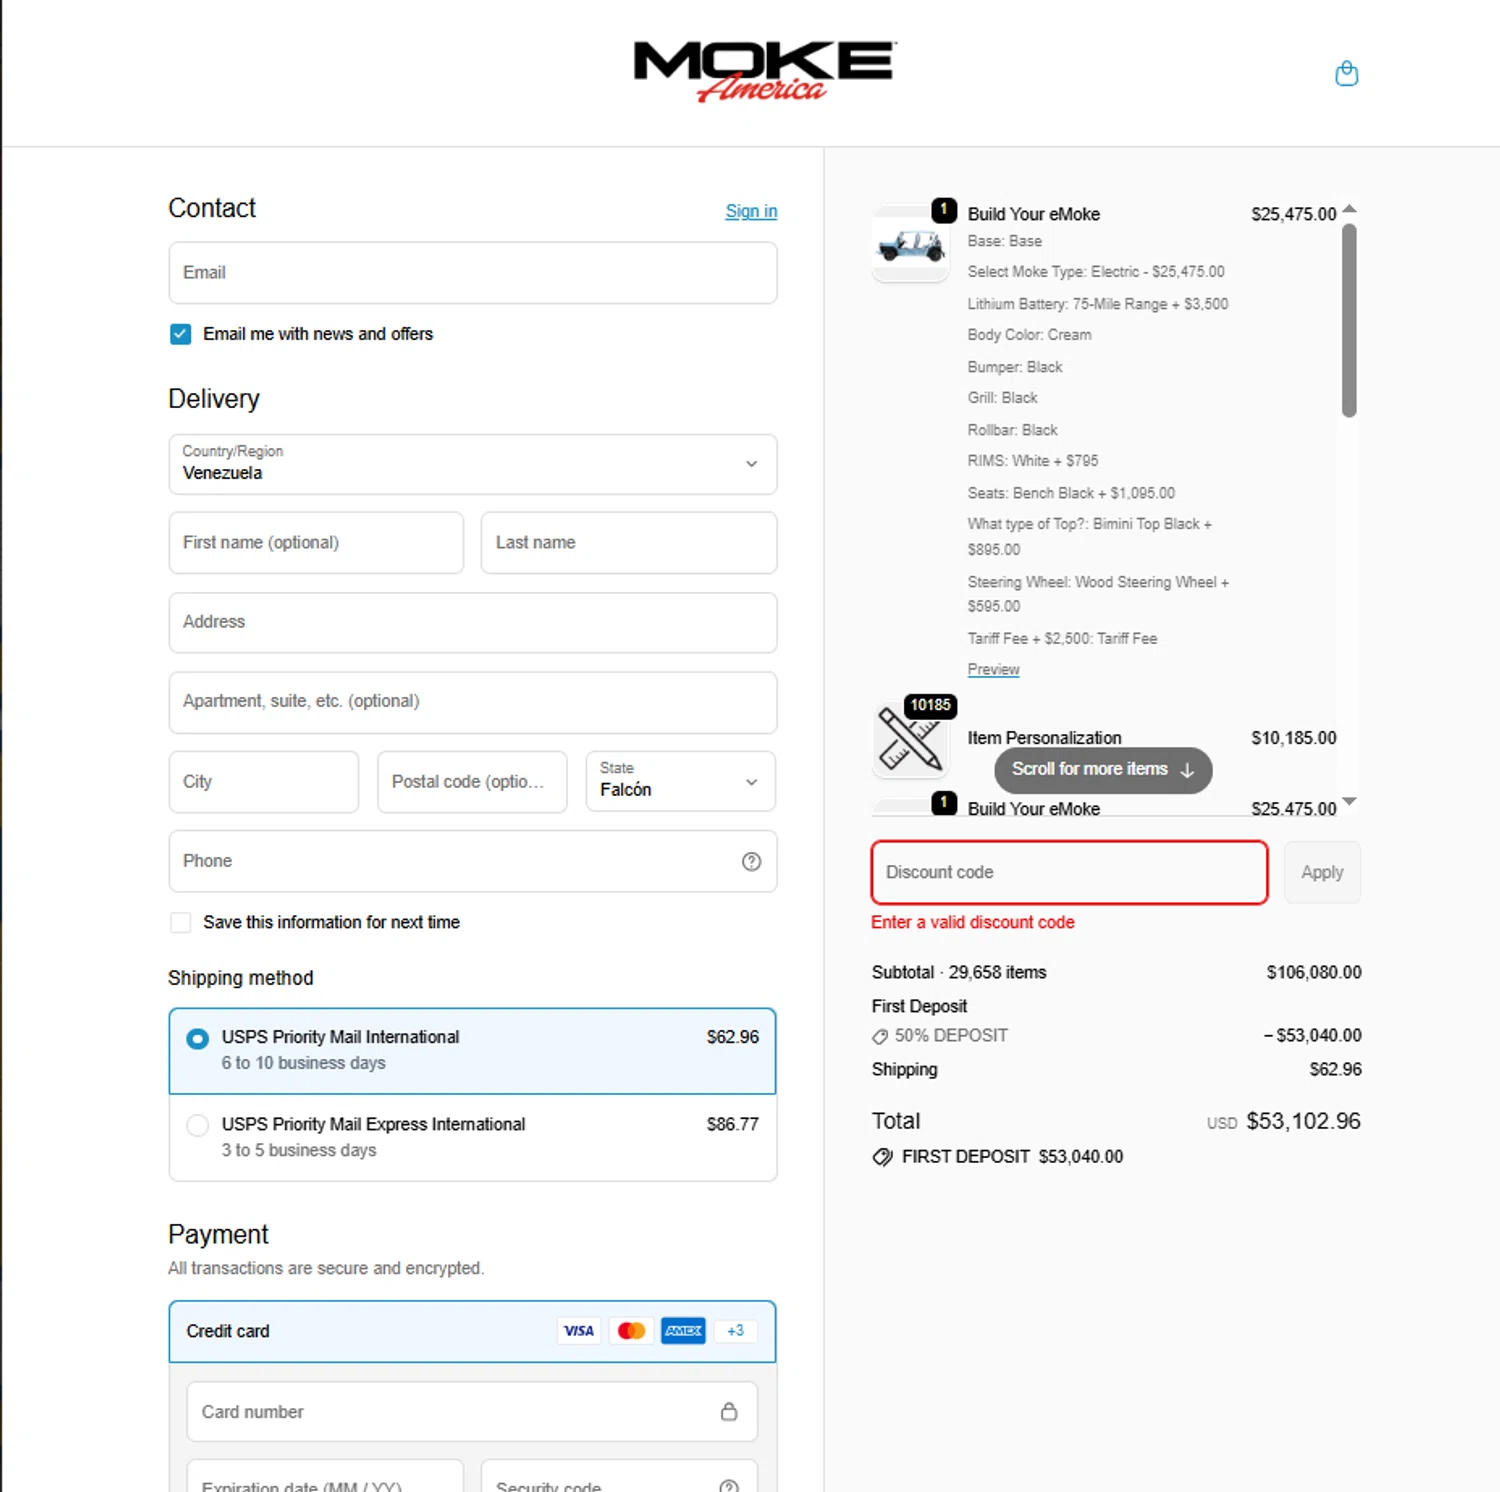Click 'RIMS: White + $795' line
Image resolution: width=1500 pixels, height=1492 pixels.
1032,461
